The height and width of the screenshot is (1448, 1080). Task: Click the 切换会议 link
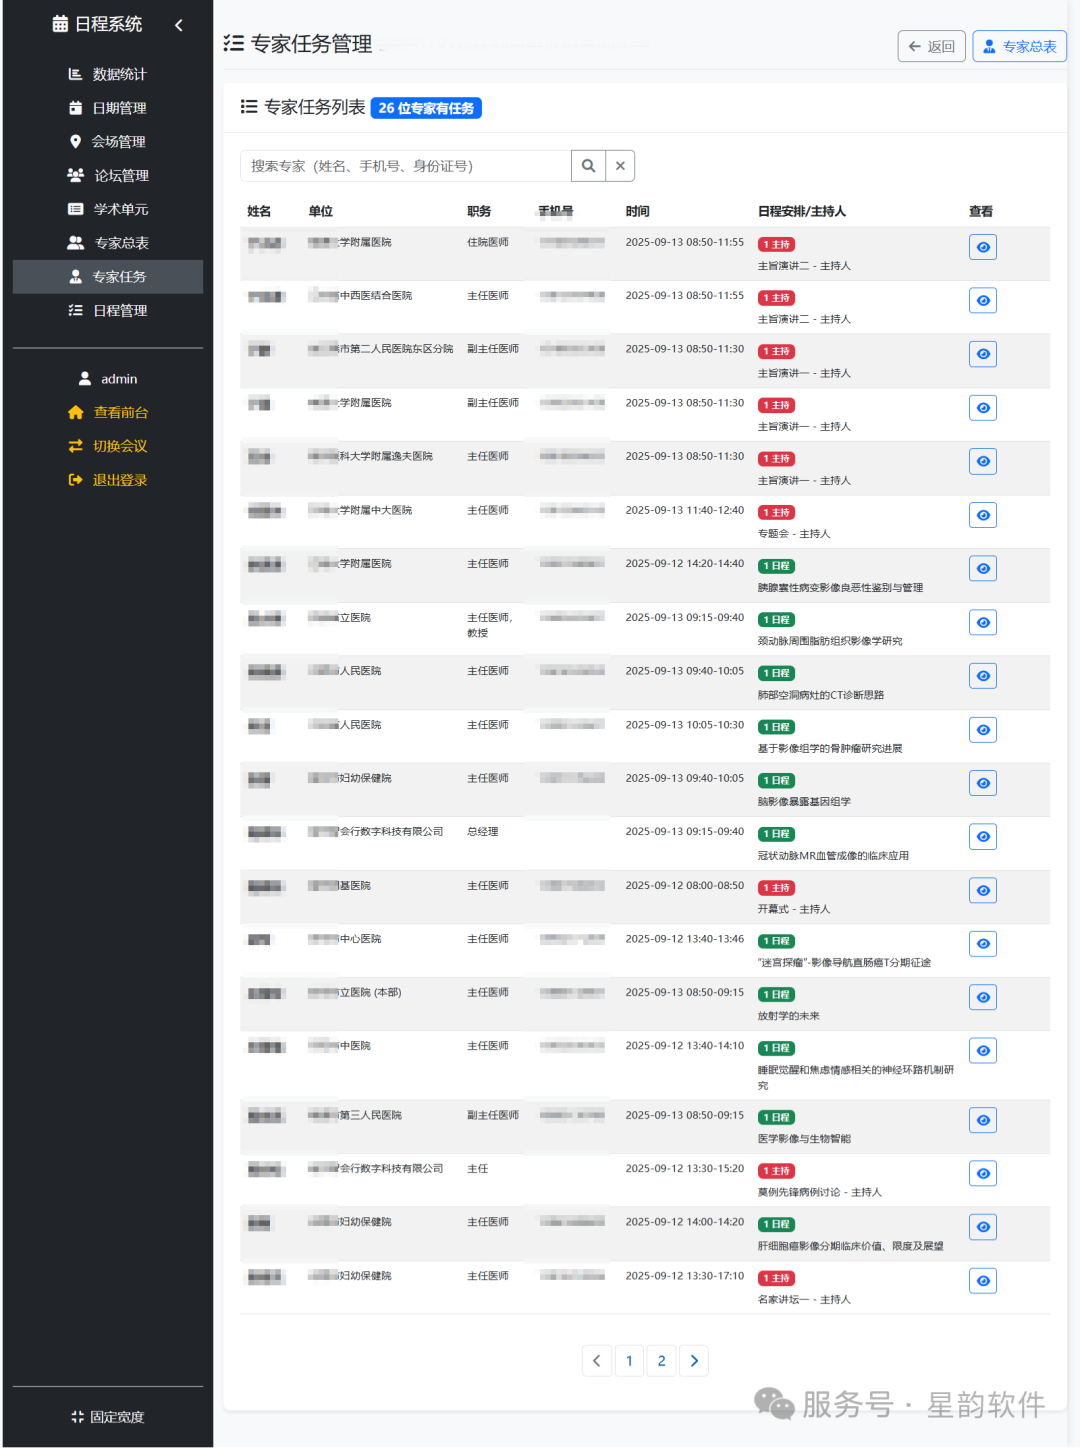(x=108, y=446)
